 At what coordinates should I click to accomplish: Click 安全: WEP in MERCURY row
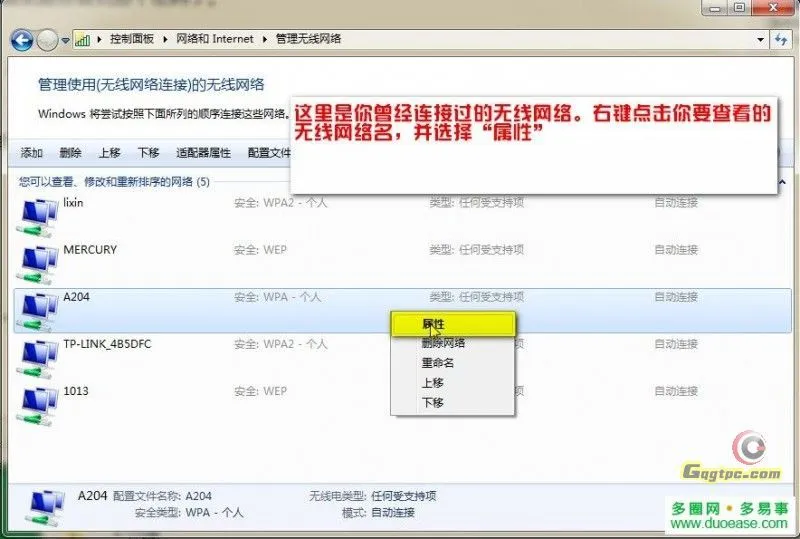[x=260, y=250]
